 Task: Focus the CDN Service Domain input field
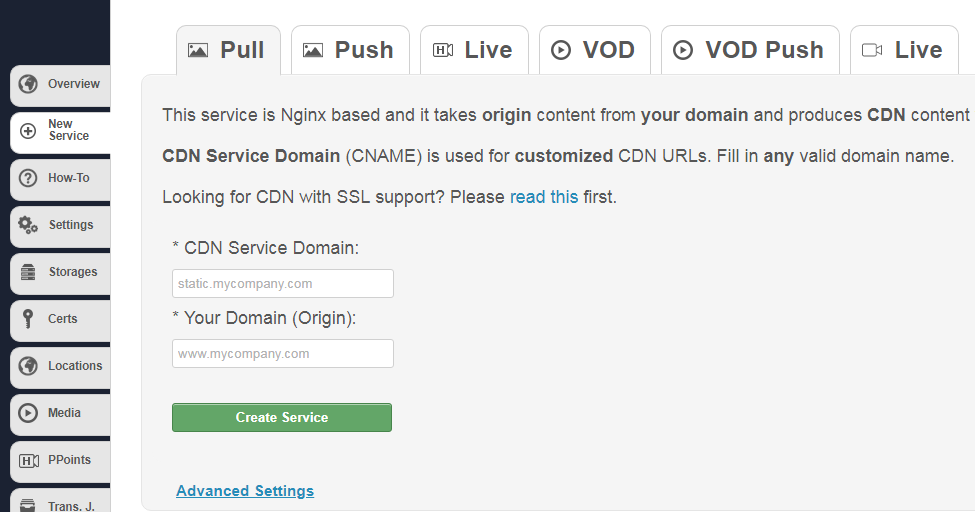[x=283, y=284]
